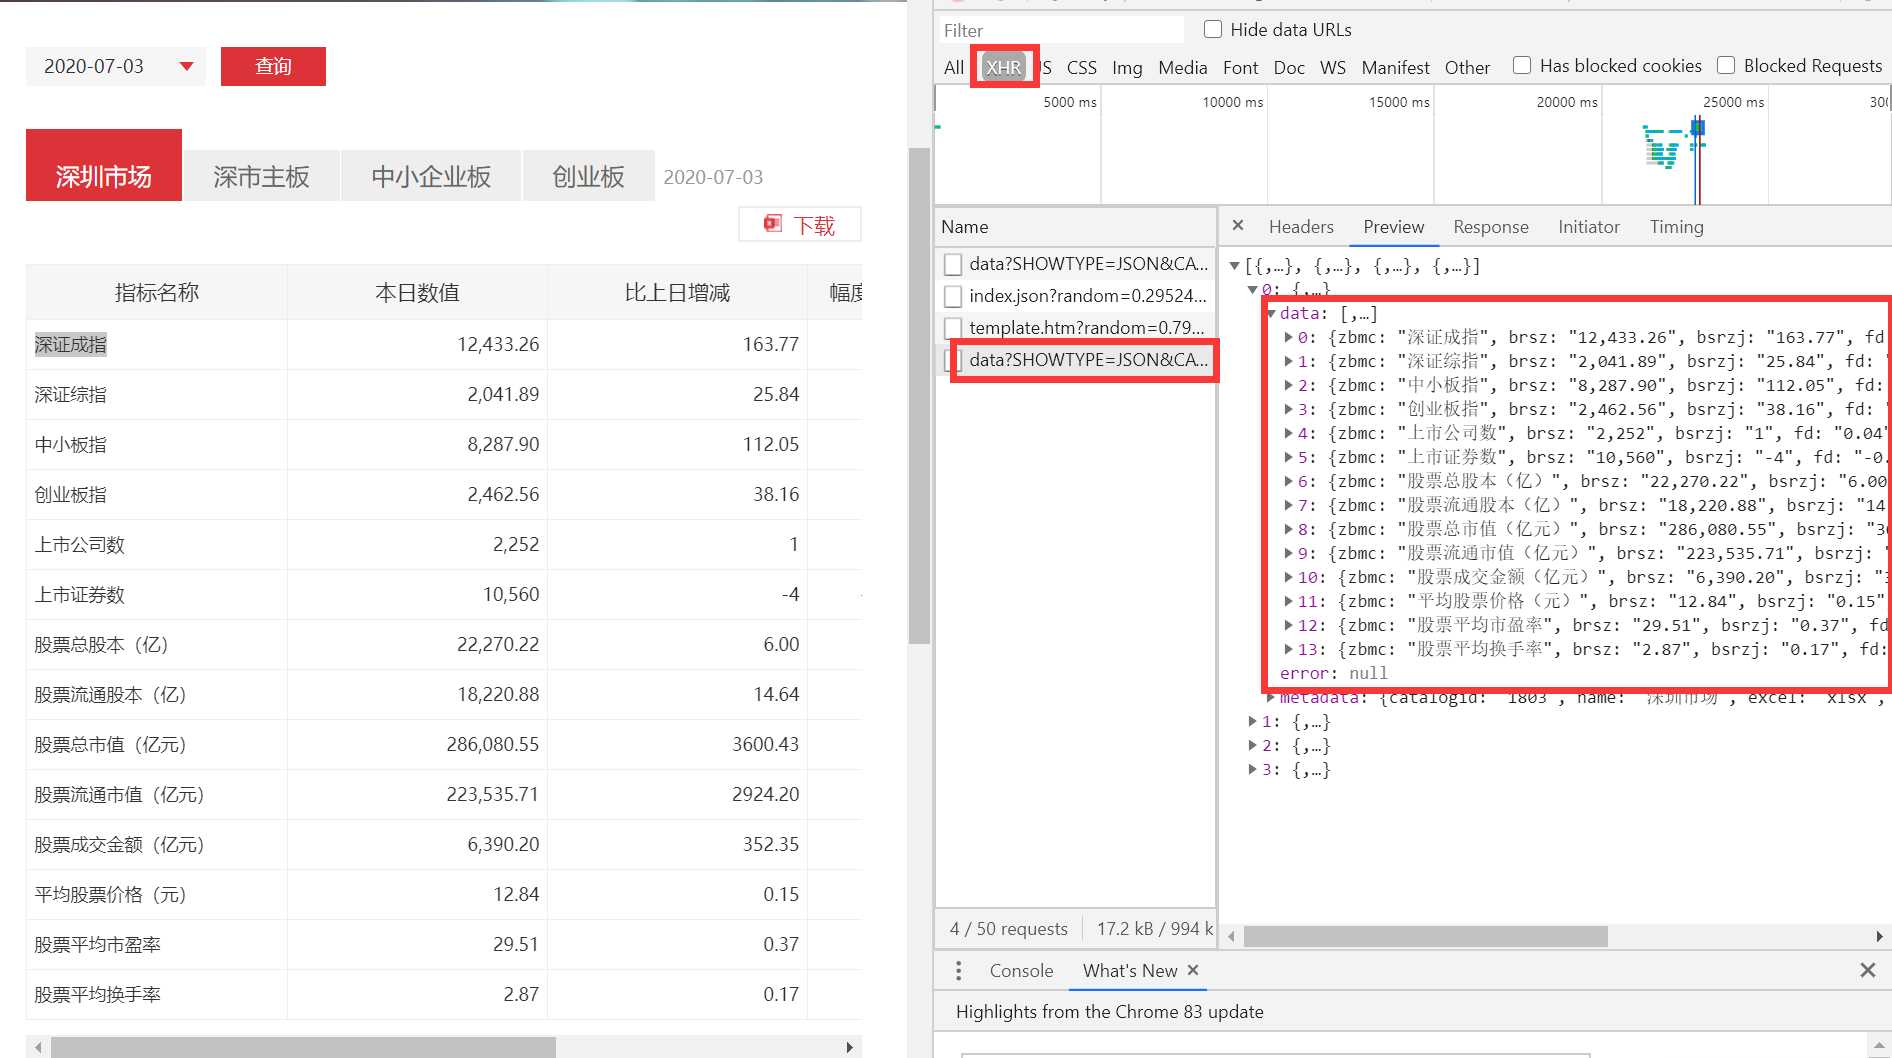Viewport: 1892px width, 1058px height.
Task: Select the CSS network filter
Action: [1082, 67]
